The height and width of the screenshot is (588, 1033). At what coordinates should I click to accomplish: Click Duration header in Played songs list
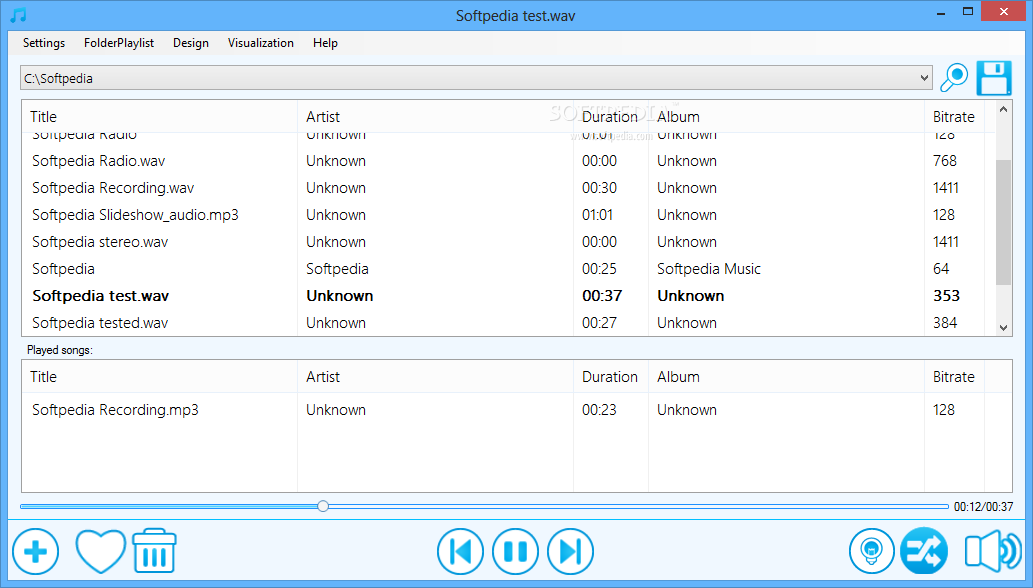[609, 377]
